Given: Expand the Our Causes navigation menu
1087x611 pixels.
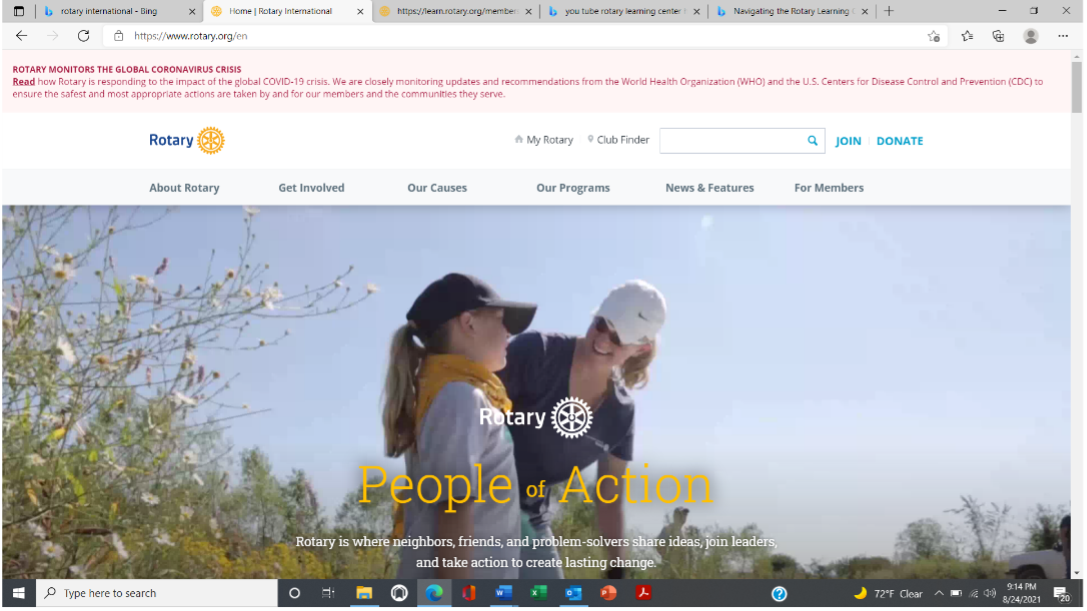Looking at the screenshot, I should [437, 188].
